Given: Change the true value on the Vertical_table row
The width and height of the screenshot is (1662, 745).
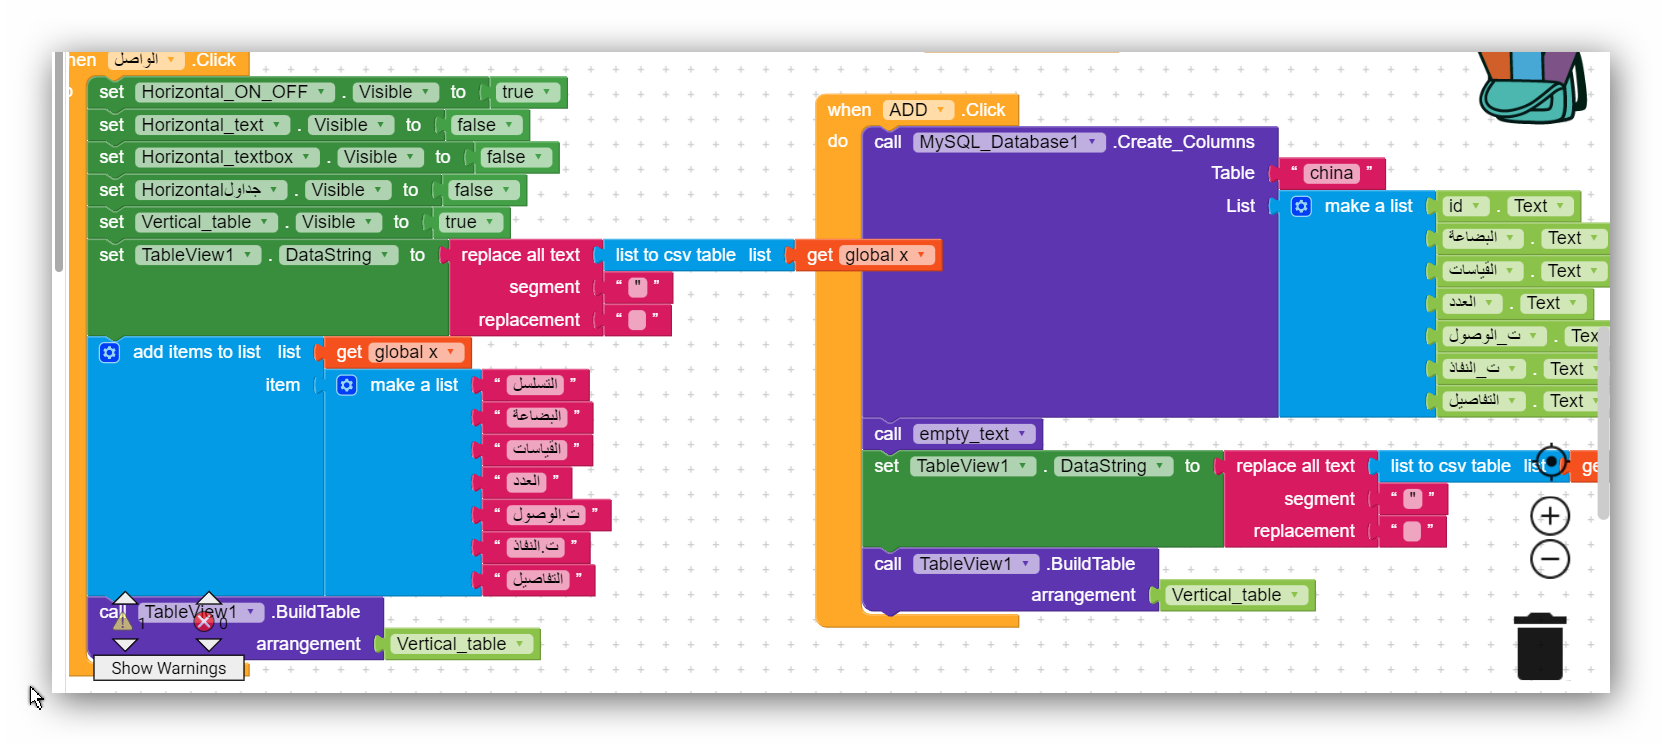Looking at the screenshot, I should [470, 222].
